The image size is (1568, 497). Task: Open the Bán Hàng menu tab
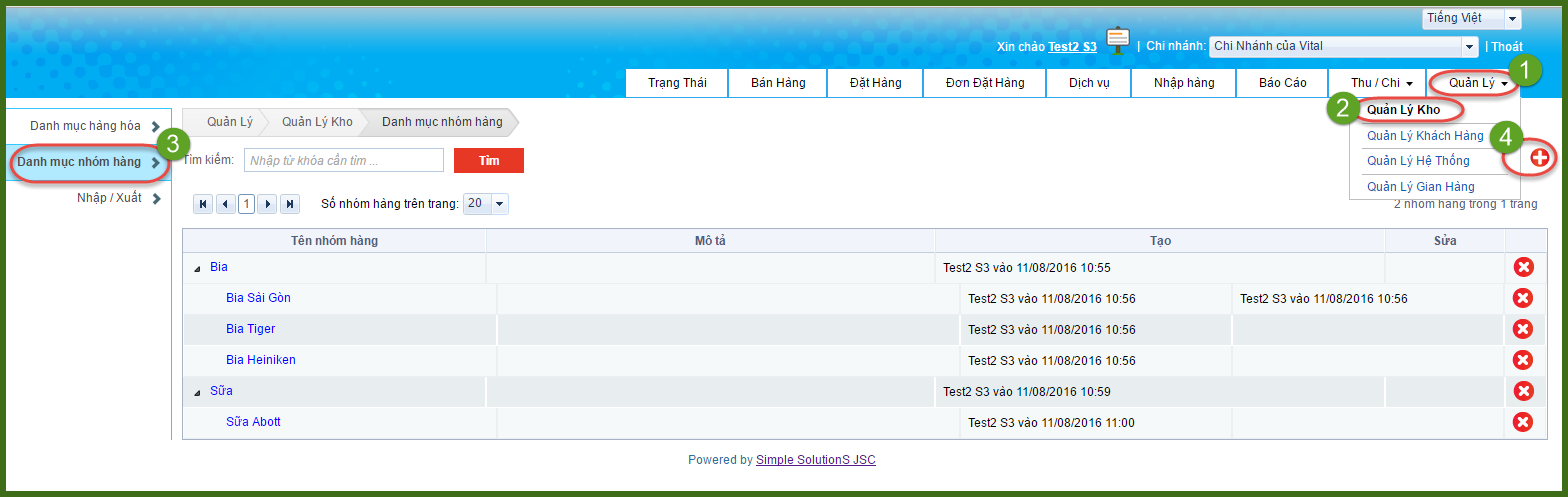click(x=778, y=83)
